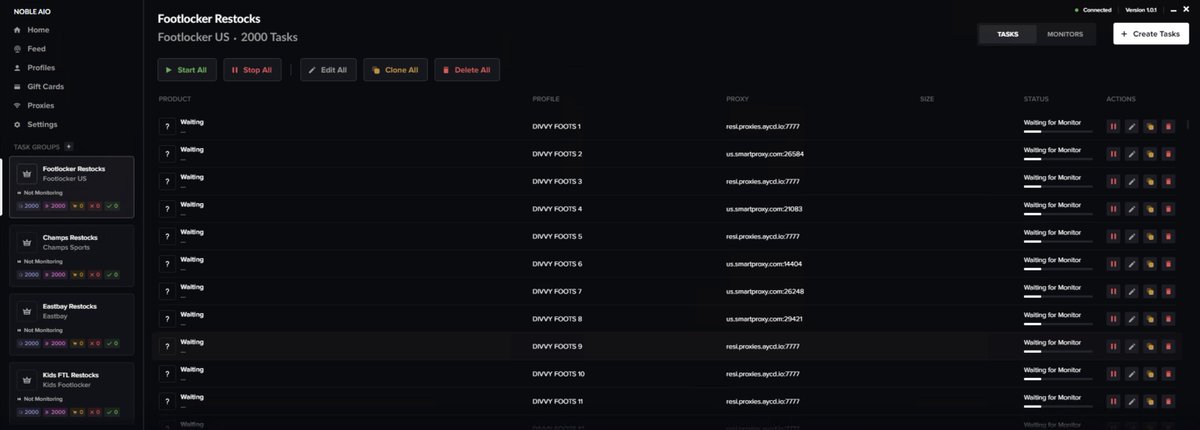Clone the DIVVY FOOTS 7 task
The width and height of the screenshot is (1200, 430).
pos(1149,291)
